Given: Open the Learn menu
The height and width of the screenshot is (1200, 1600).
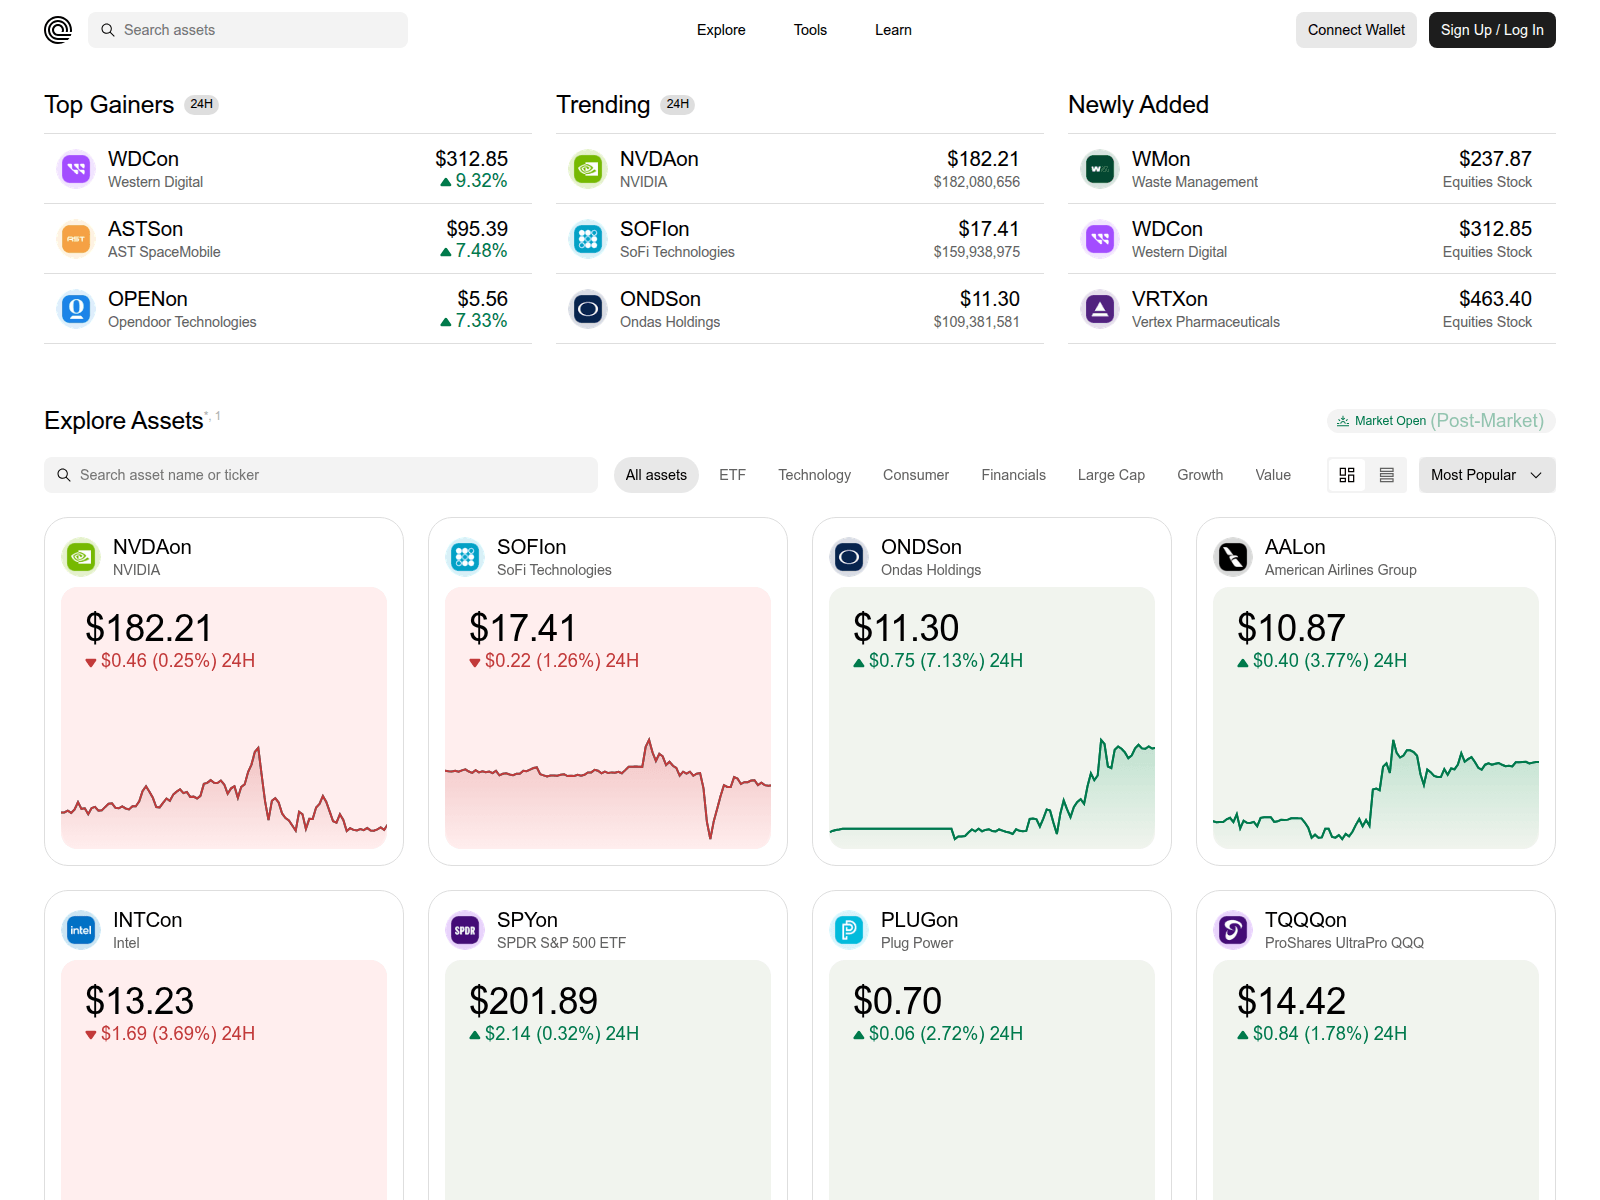Looking at the screenshot, I should coord(893,30).
